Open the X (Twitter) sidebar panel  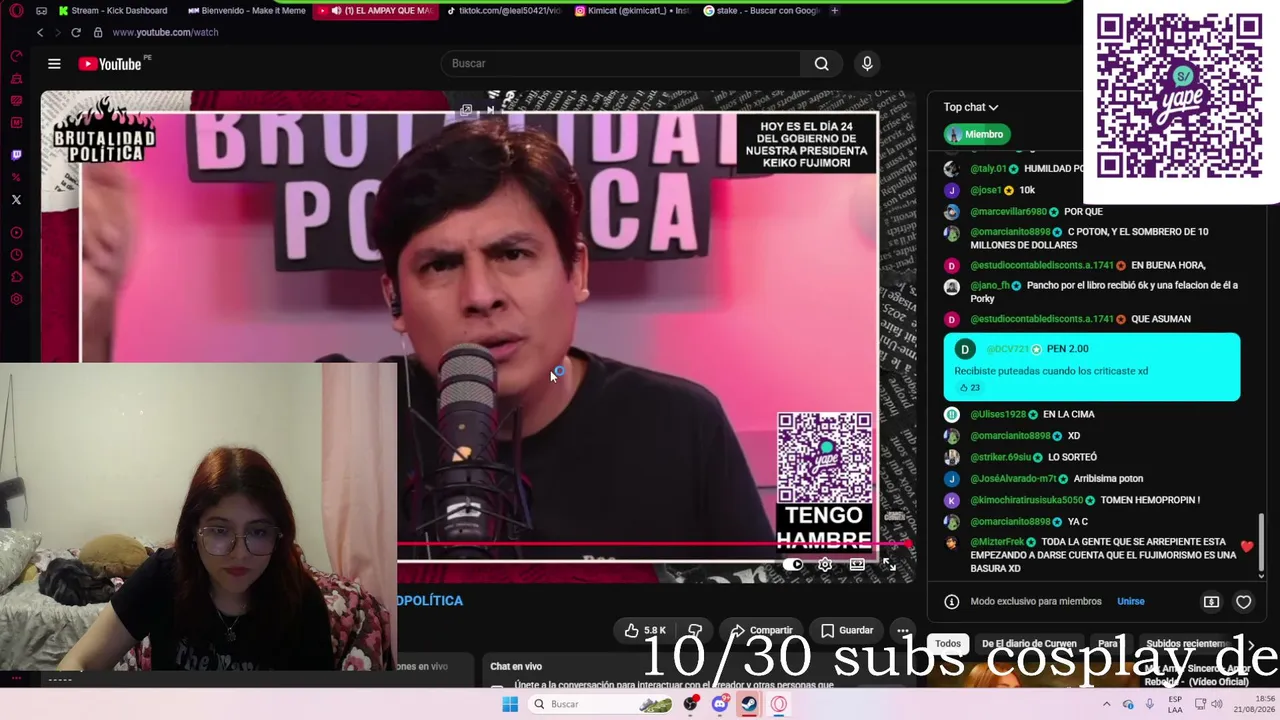tap(16, 200)
